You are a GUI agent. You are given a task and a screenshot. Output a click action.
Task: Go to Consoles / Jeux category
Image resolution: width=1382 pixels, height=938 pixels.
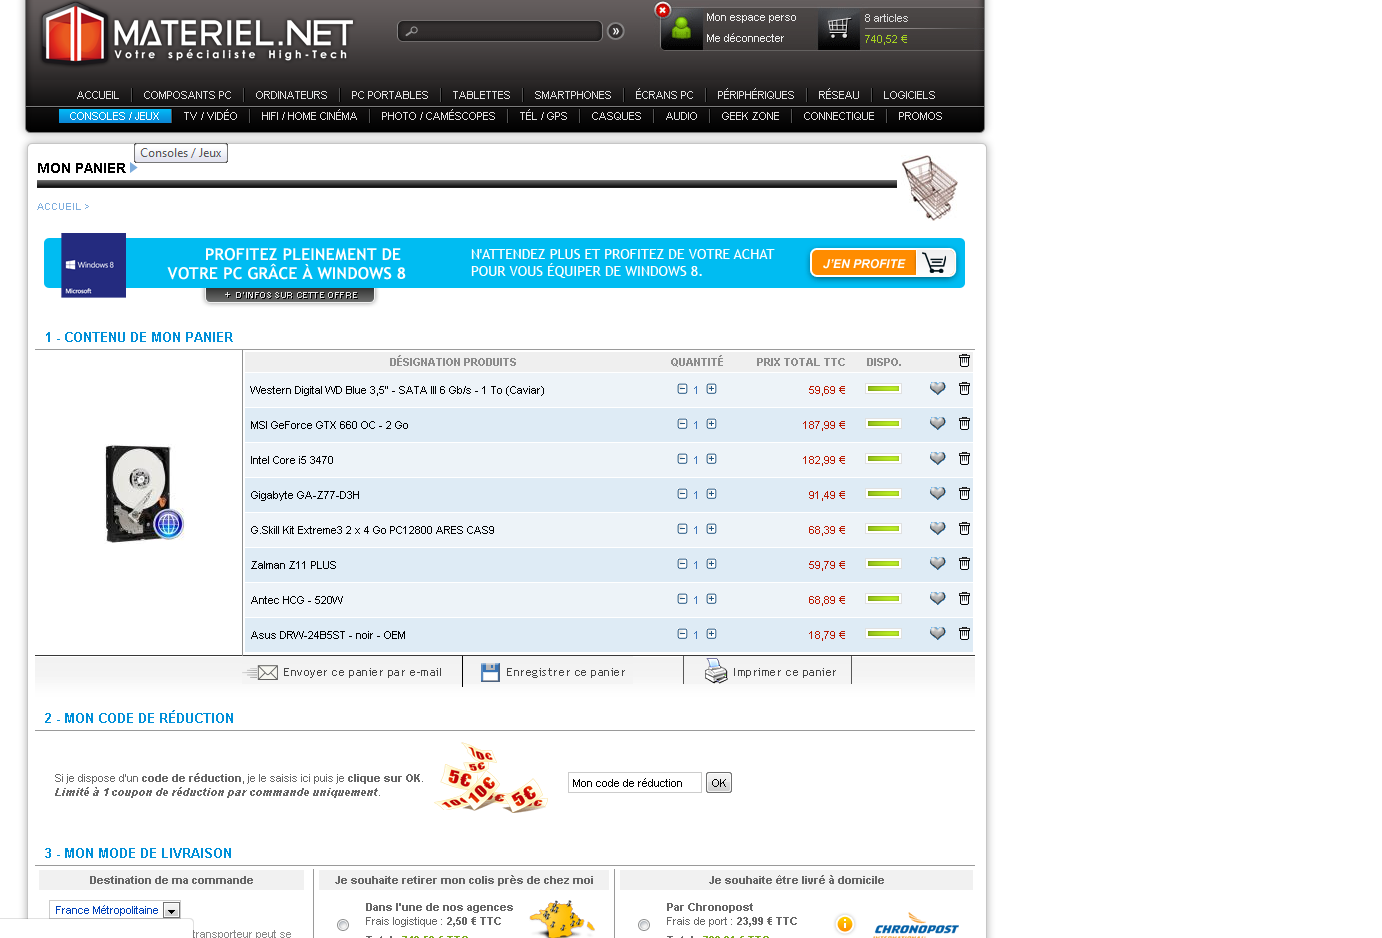tap(115, 116)
